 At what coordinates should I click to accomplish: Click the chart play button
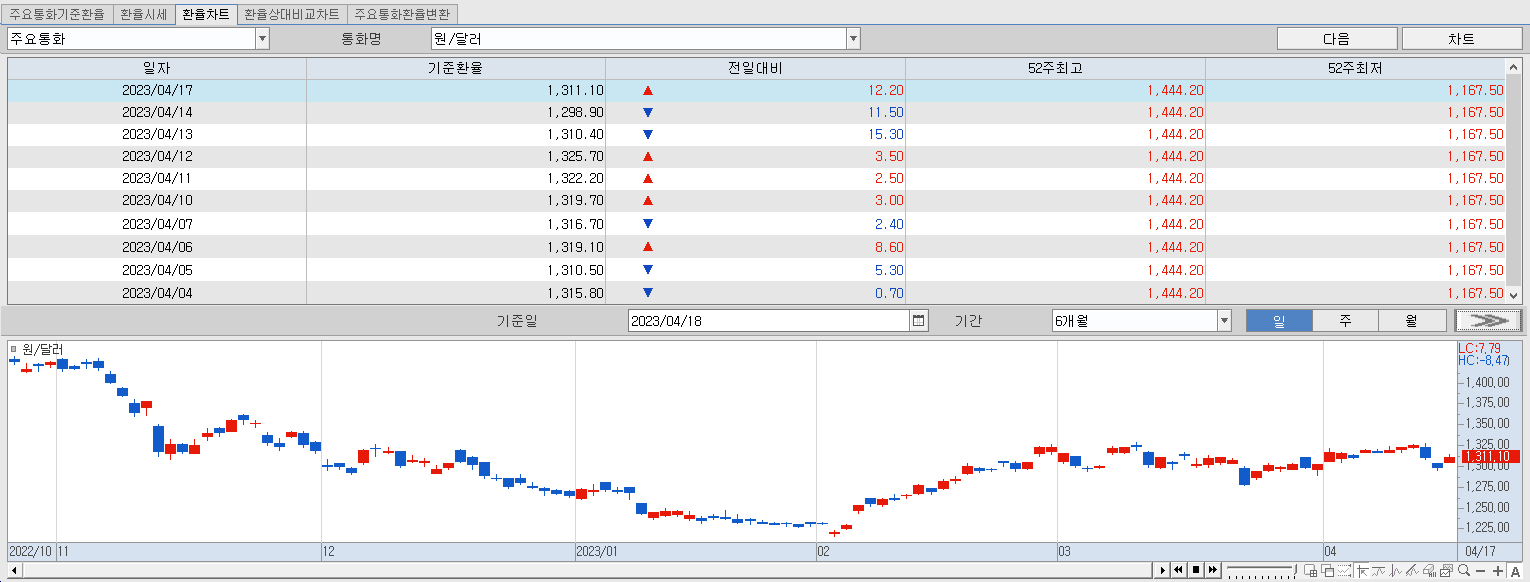1162,570
